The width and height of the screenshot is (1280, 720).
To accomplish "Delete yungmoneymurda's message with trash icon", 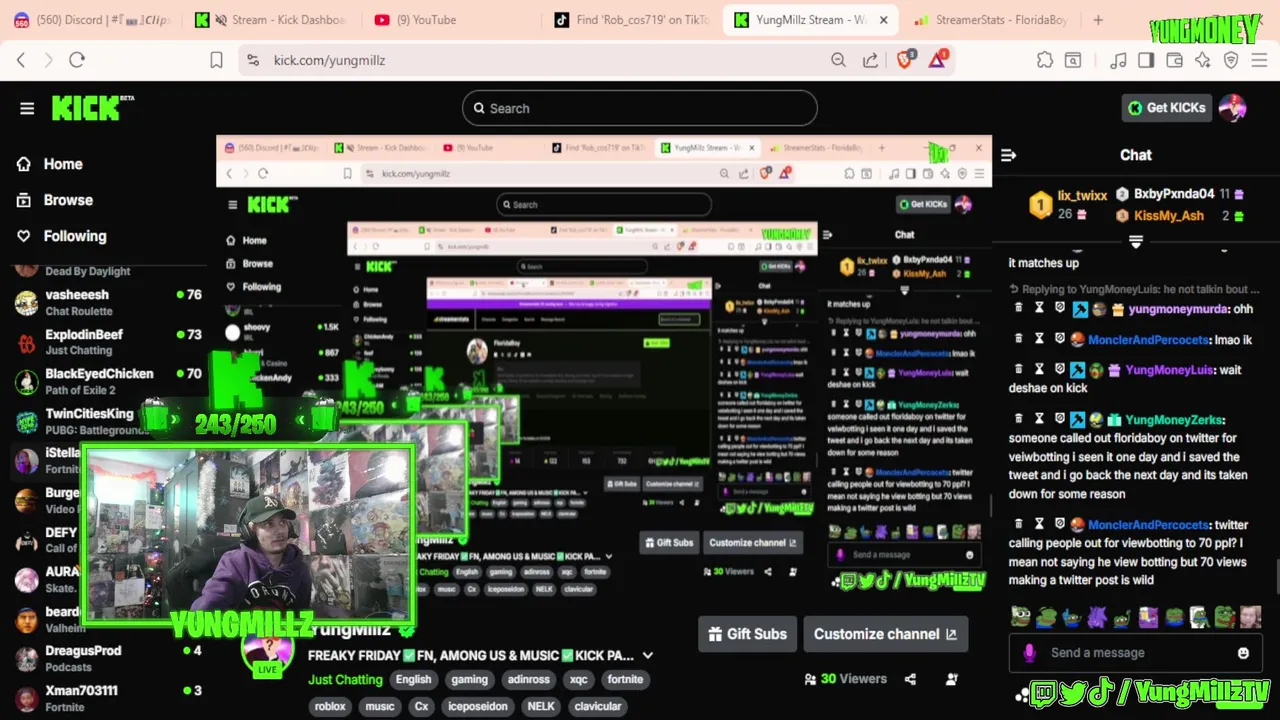I will 1019,309.
